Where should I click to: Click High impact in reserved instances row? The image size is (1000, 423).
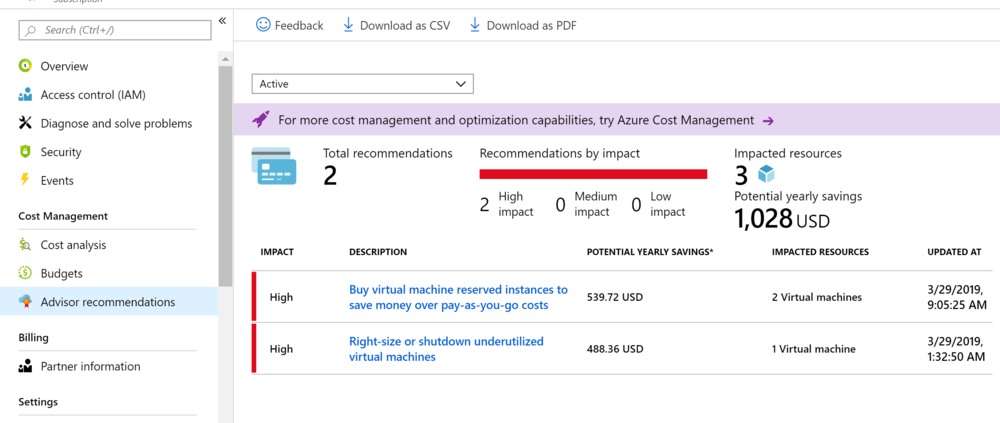[x=281, y=297]
